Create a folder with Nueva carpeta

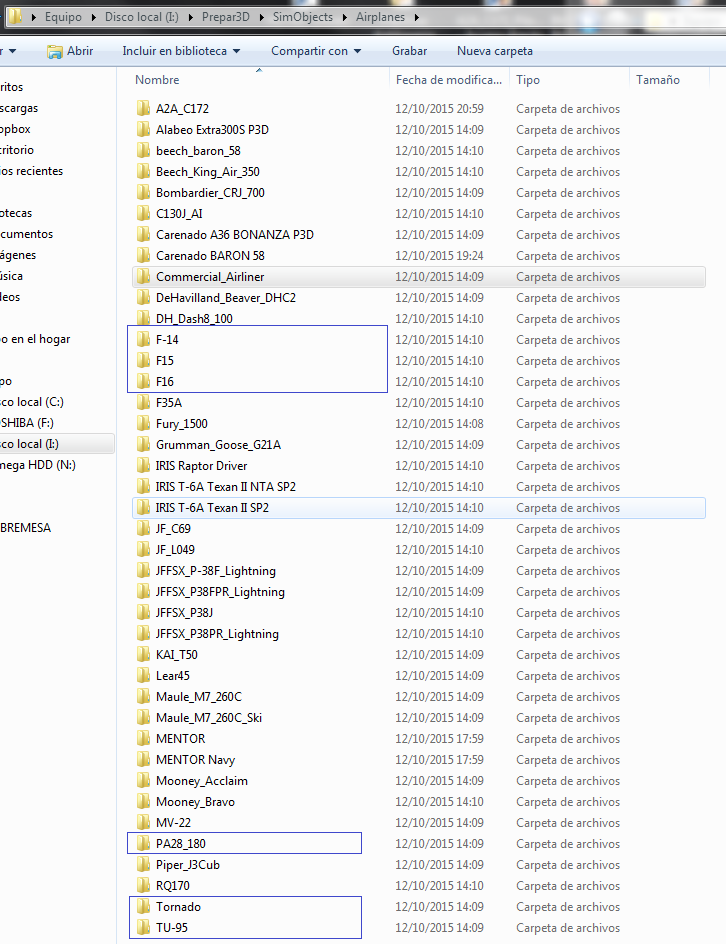click(x=494, y=51)
